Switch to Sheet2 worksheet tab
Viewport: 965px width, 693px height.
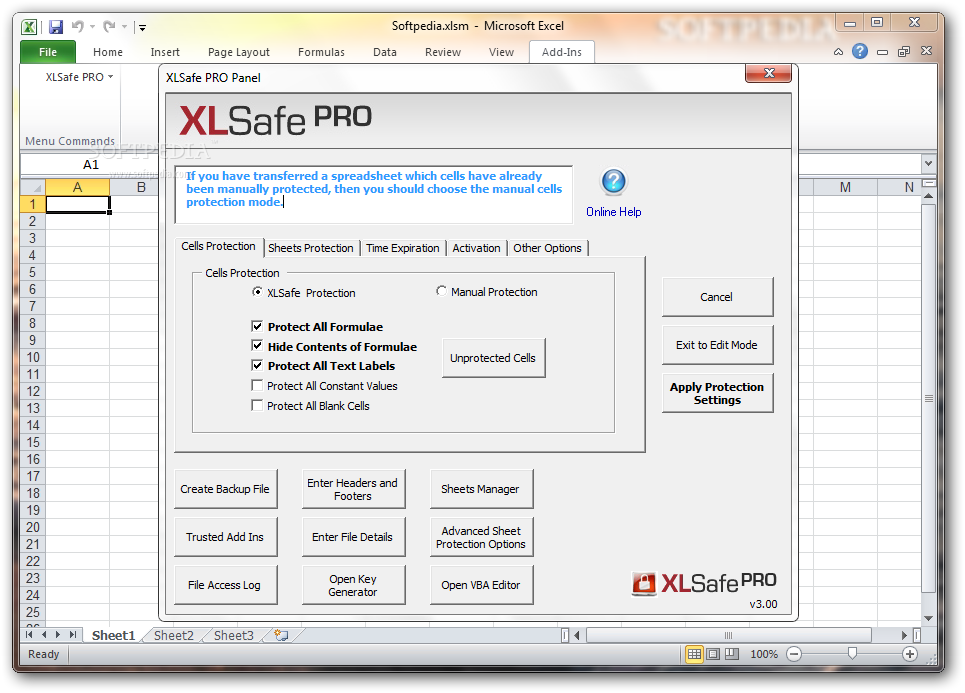(x=174, y=635)
